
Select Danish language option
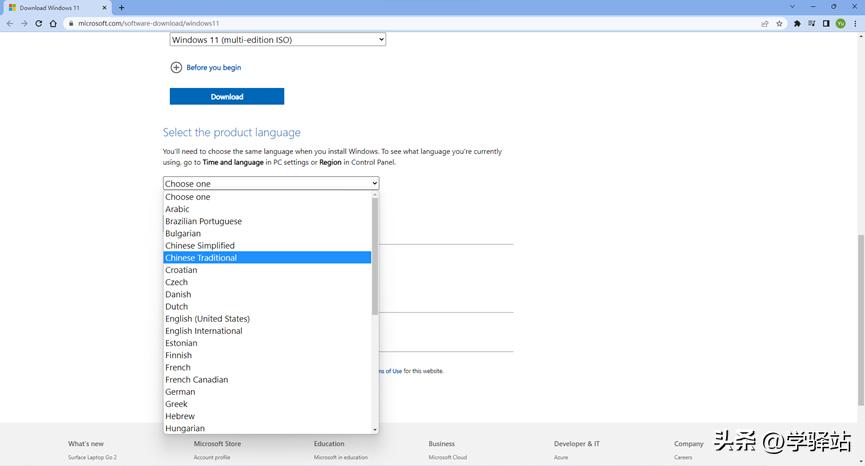(267, 294)
